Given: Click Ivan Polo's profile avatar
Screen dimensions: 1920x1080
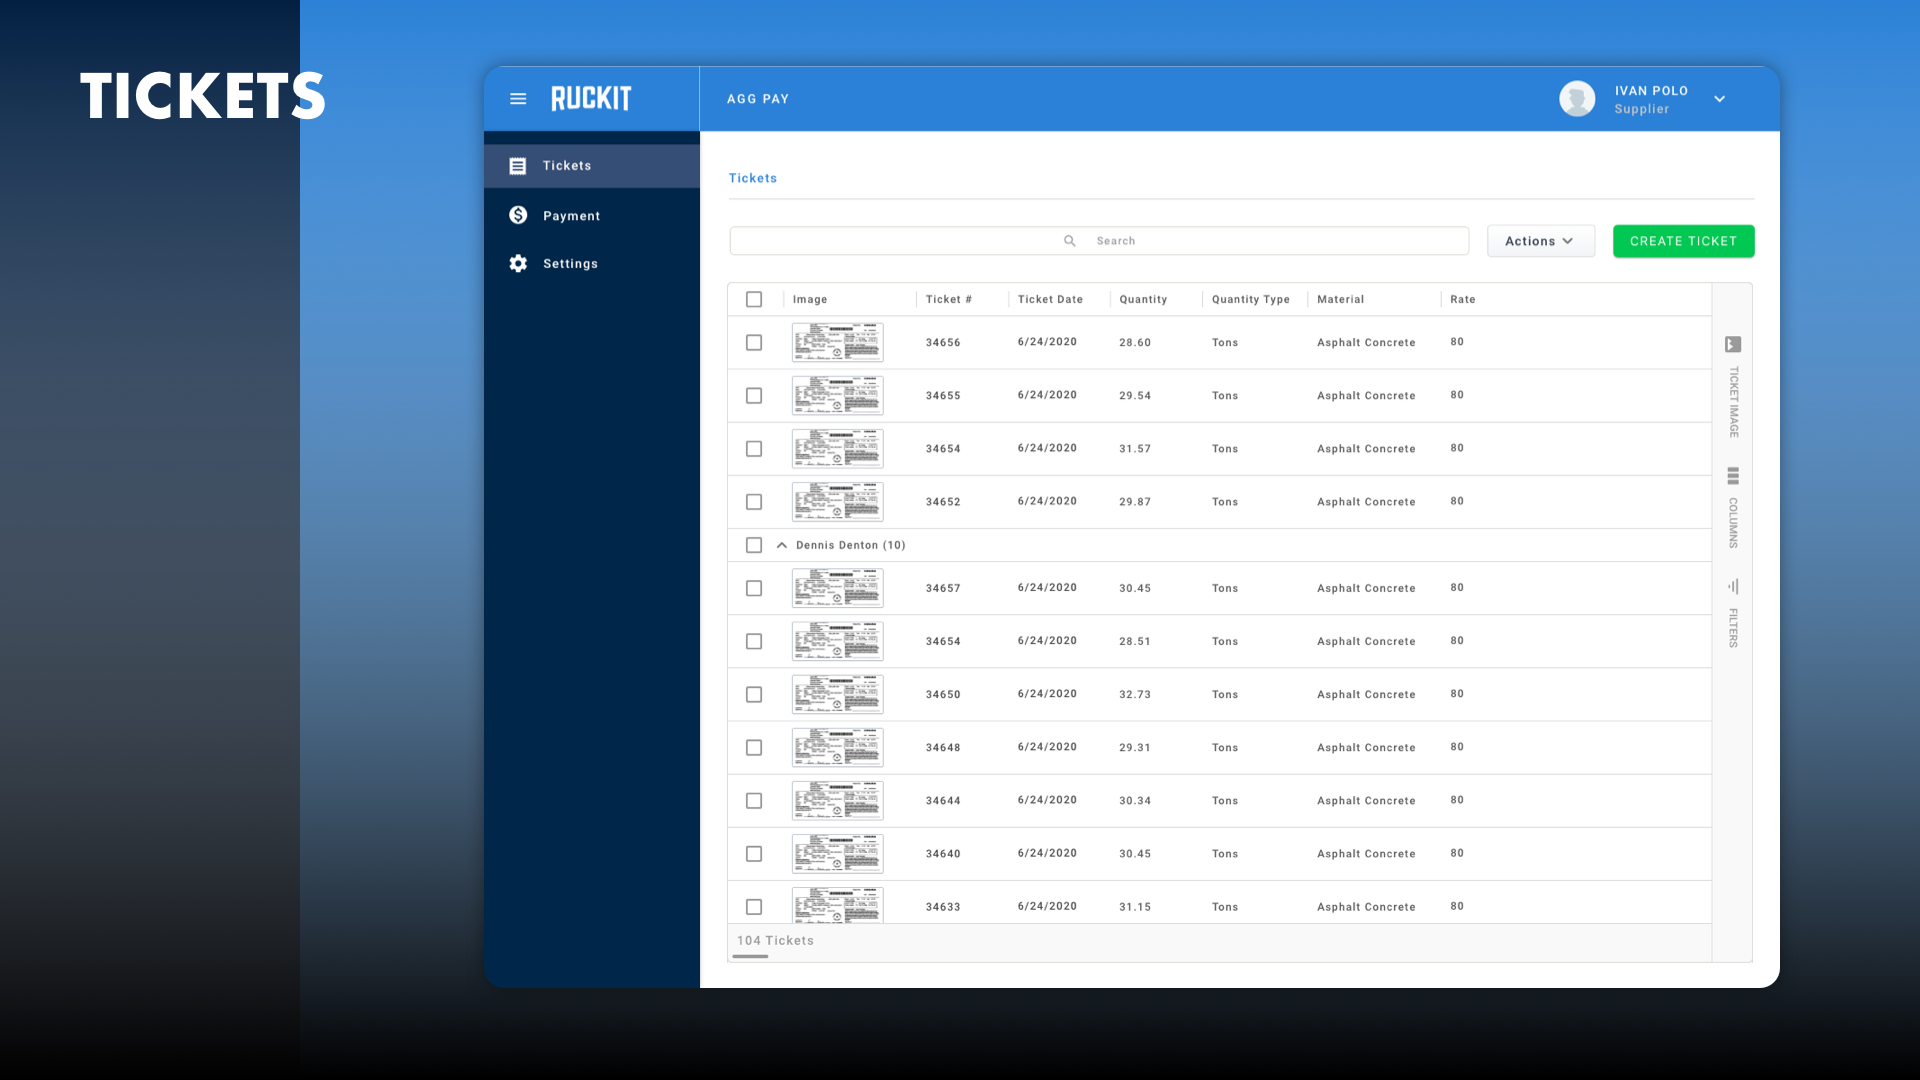Looking at the screenshot, I should pyautogui.click(x=1577, y=99).
